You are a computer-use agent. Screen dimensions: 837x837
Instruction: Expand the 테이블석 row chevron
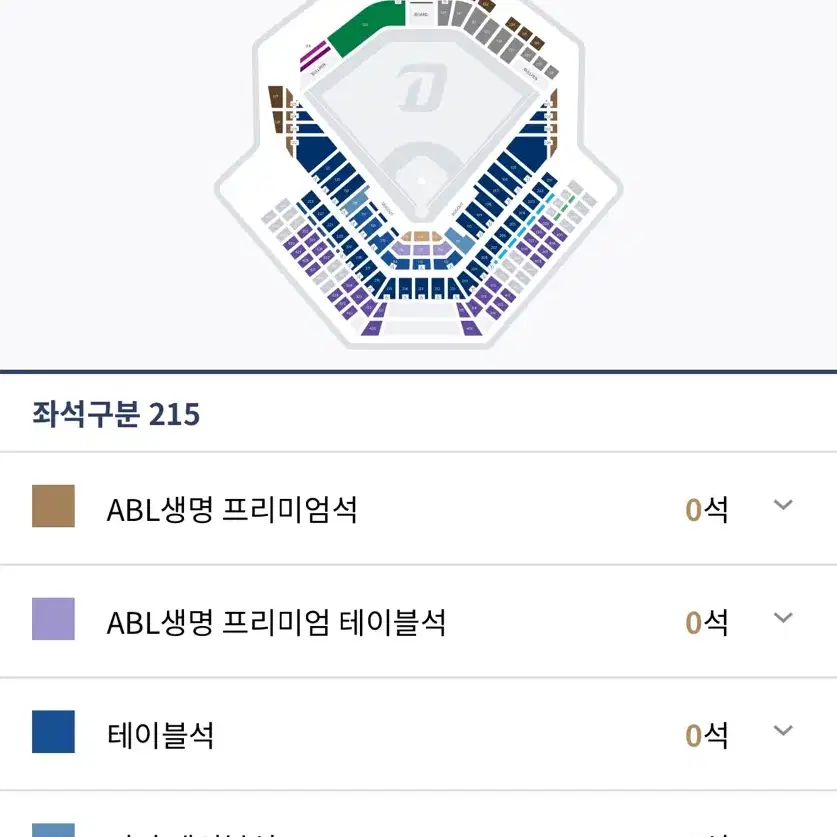pyautogui.click(x=783, y=730)
